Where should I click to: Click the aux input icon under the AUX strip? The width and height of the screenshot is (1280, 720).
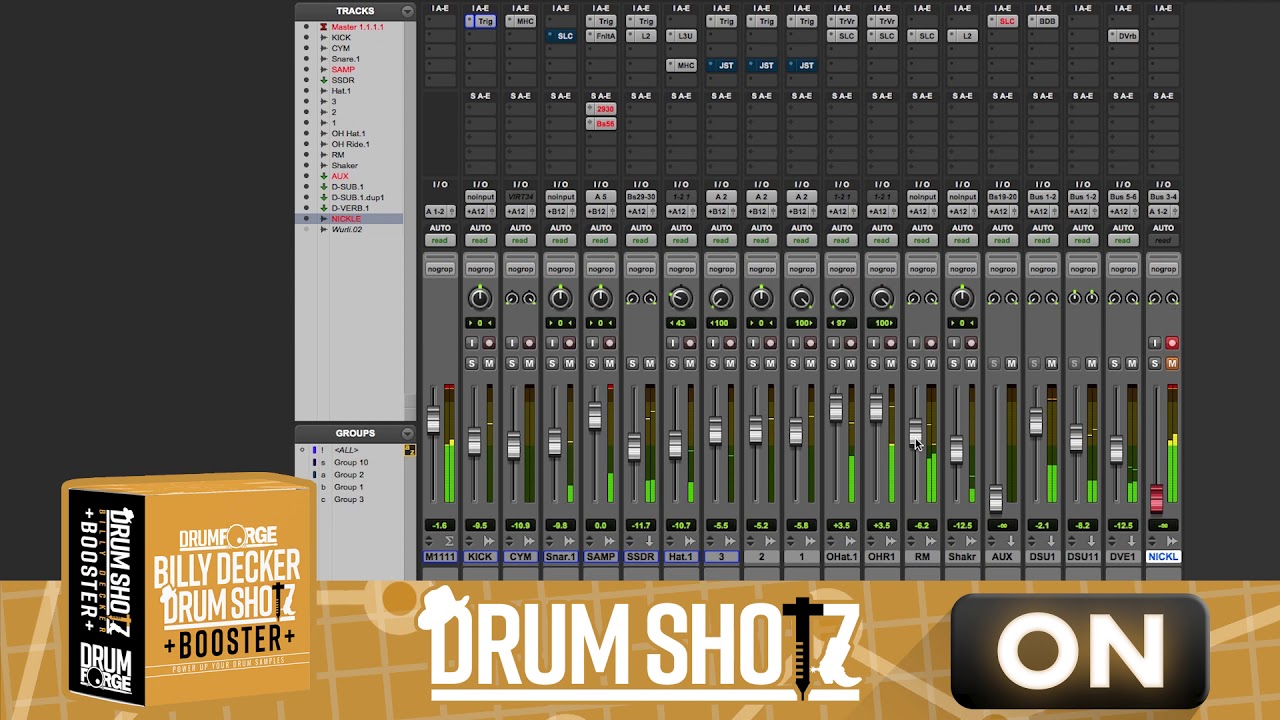(1012, 541)
